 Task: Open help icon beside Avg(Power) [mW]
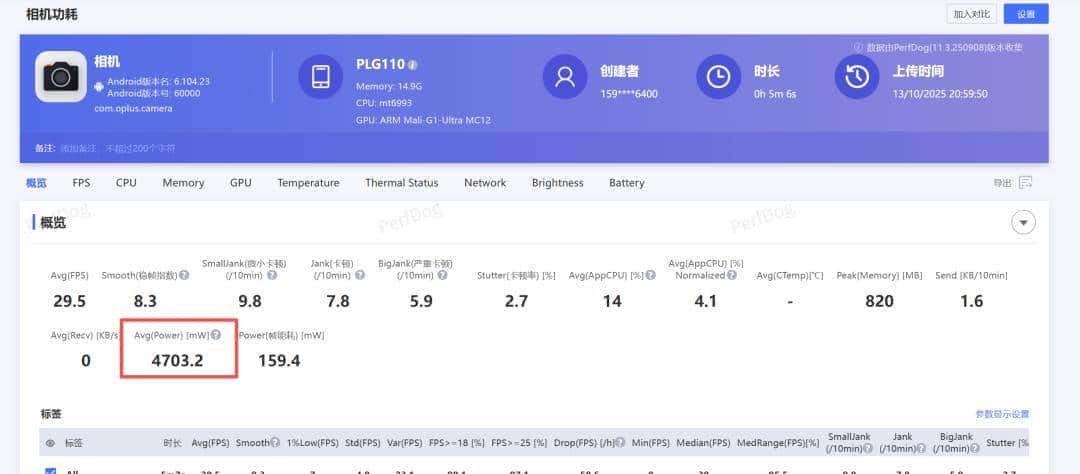[x=216, y=335]
